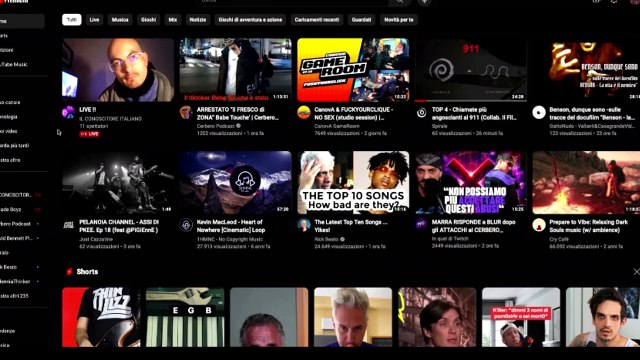Open the Game Room studio session thumbnail
Screen dimensions: 640x360
click(x=353, y=70)
